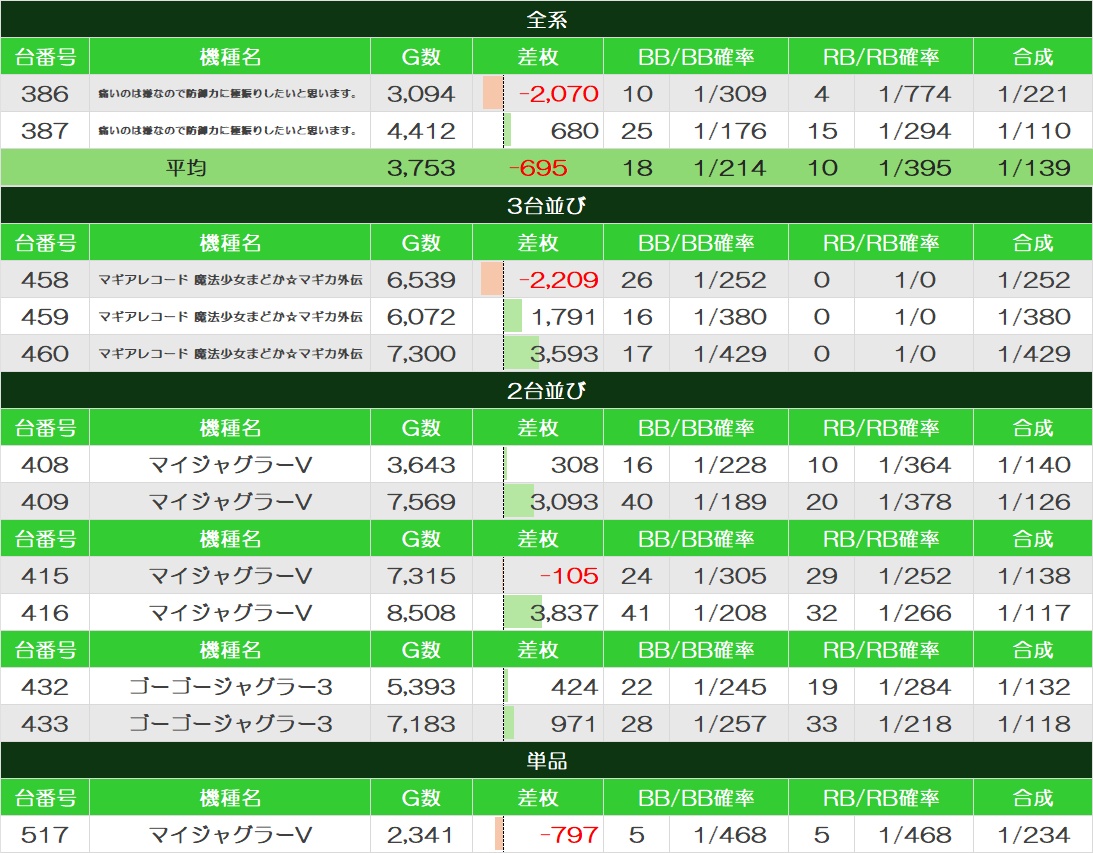Click the 全系 section header
This screenshot has height=853, width=1093.
click(546, 20)
